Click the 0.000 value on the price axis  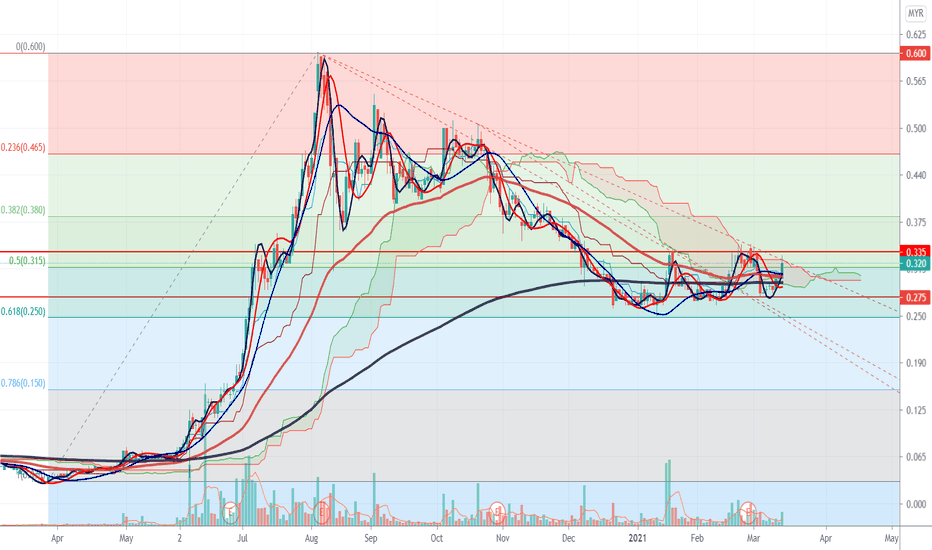tap(916, 504)
